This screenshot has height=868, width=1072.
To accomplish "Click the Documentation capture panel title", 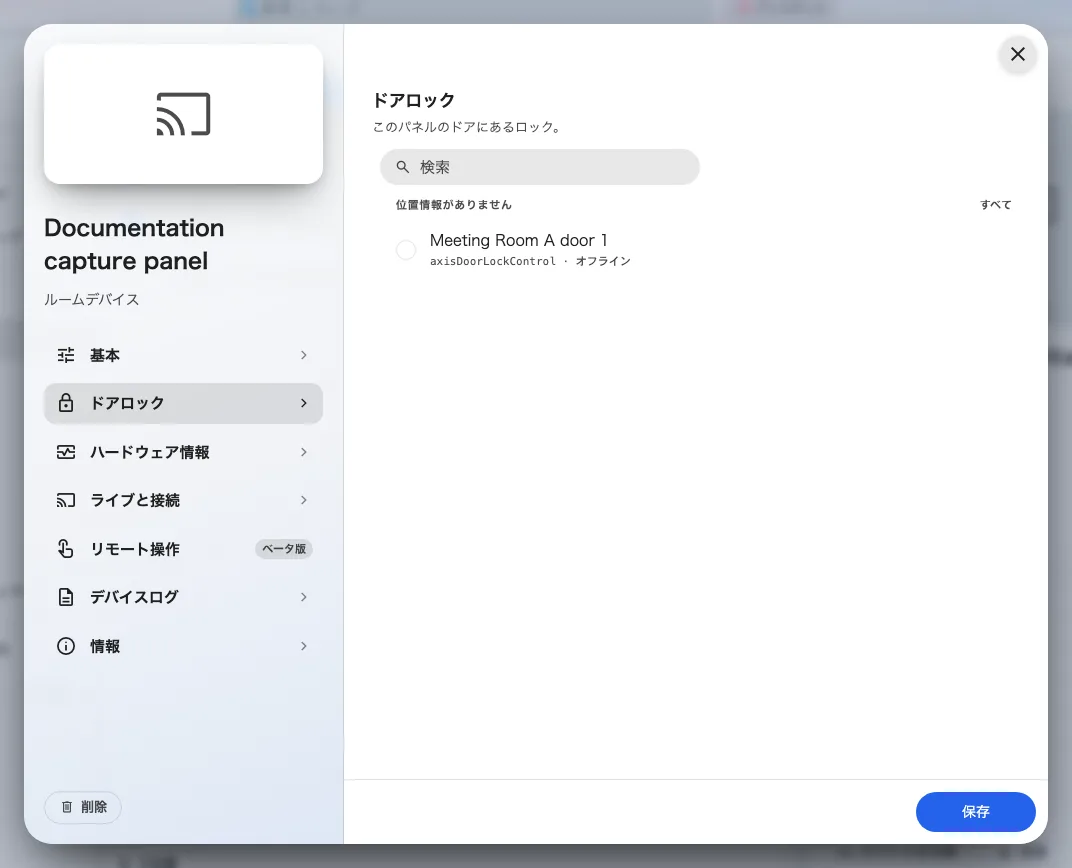I will tap(134, 244).
